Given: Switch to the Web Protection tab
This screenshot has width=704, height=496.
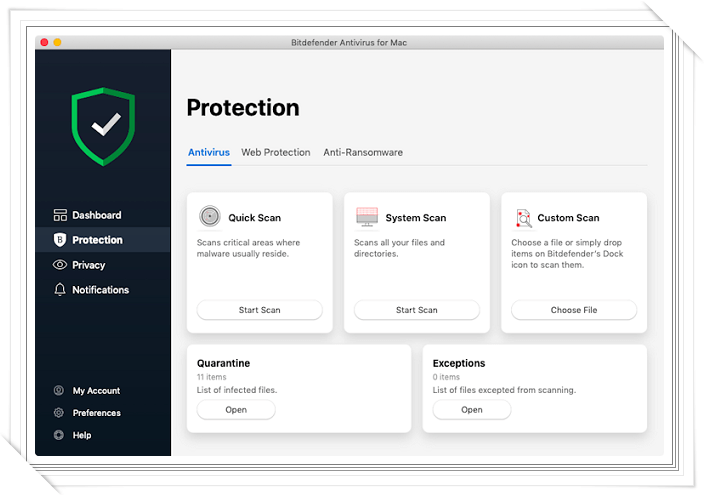Looking at the screenshot, I should click(276, 153).
